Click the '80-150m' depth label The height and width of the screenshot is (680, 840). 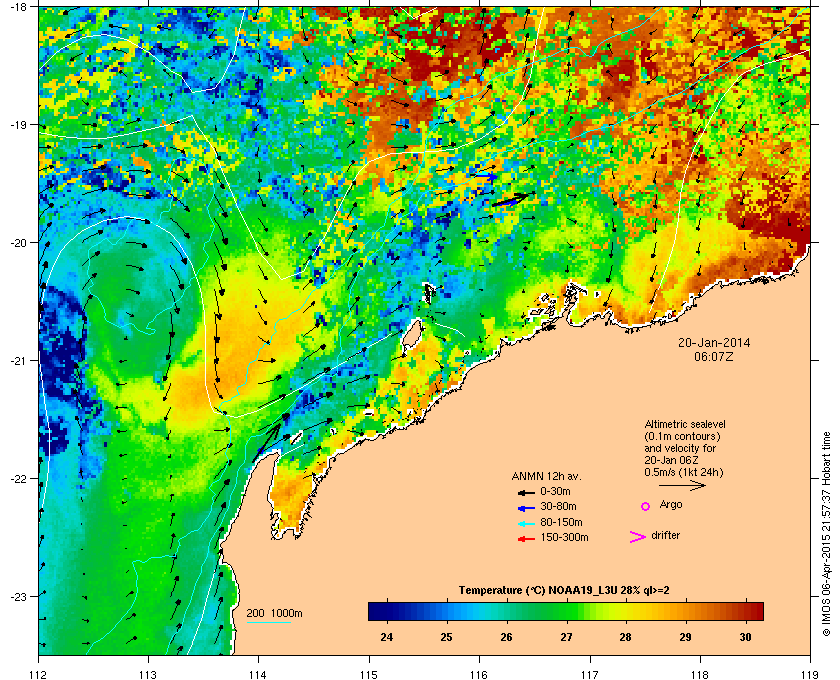pos(561,522)
